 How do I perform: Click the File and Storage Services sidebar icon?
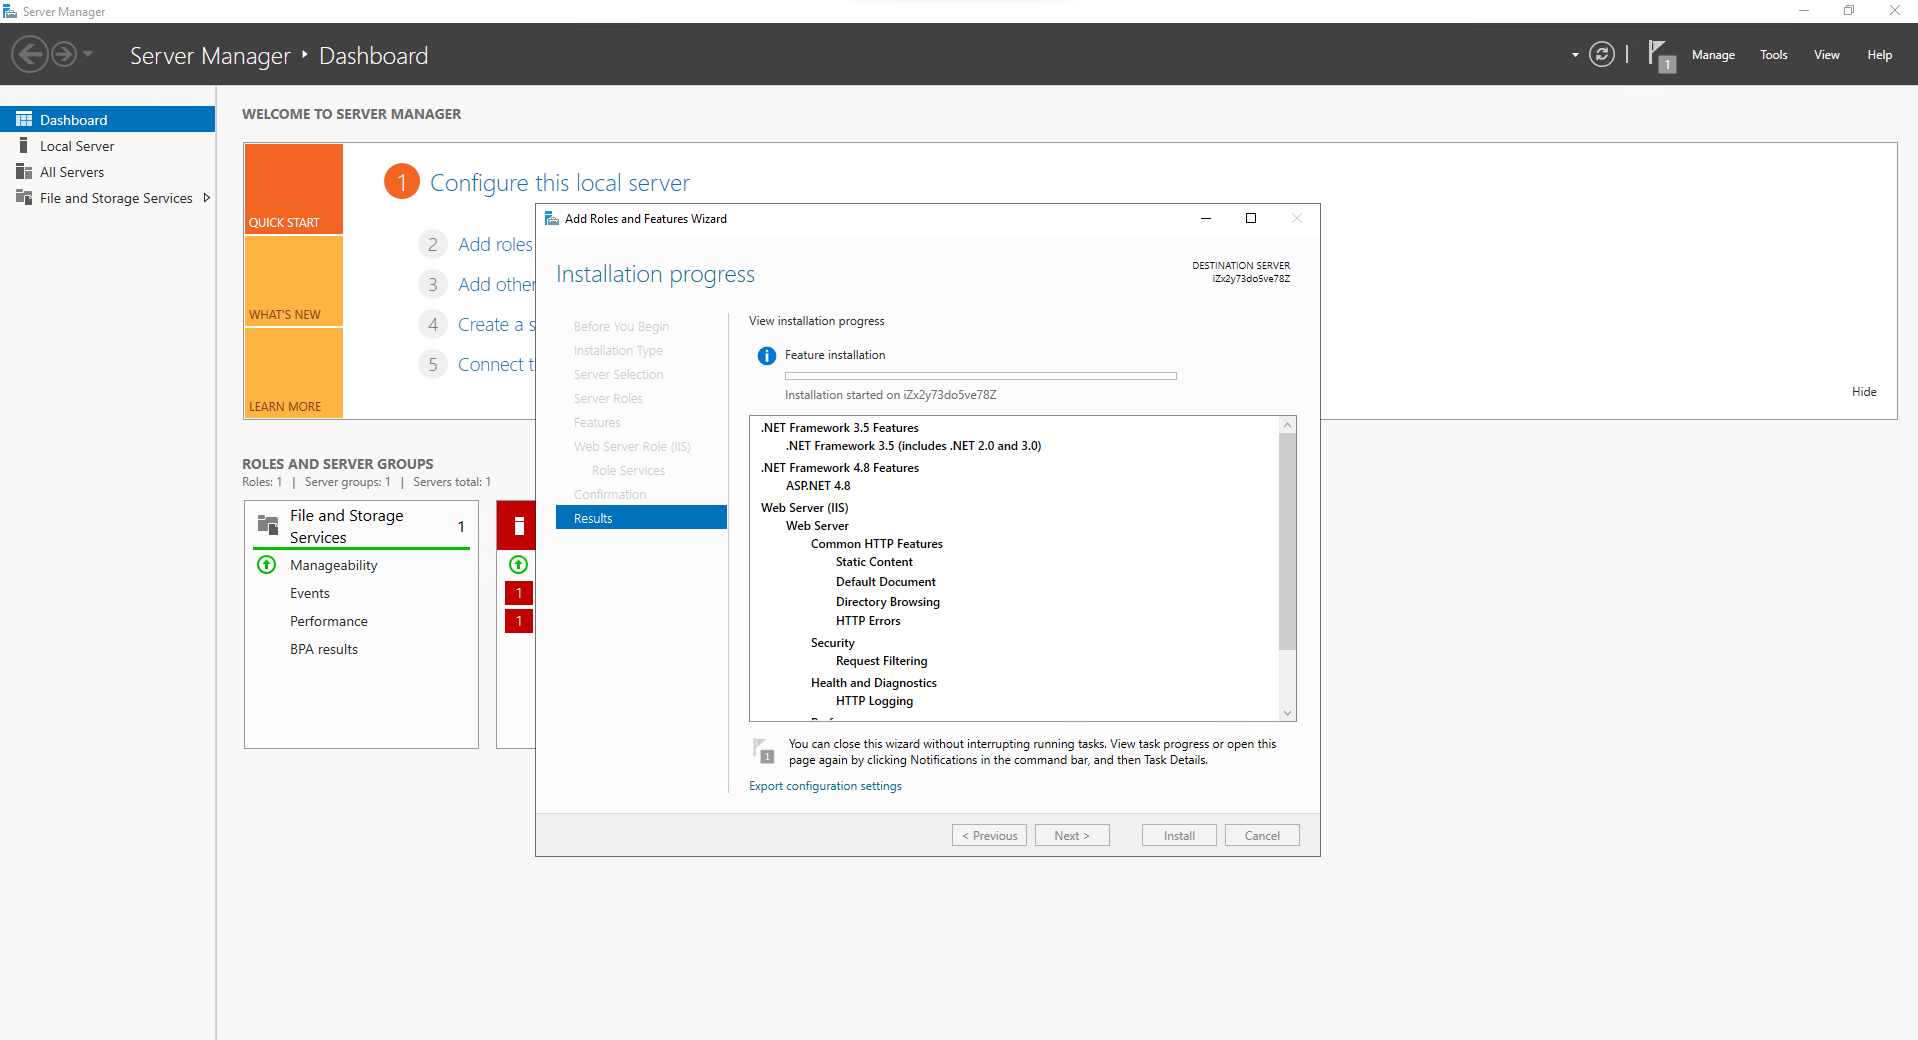pos(24,197)
